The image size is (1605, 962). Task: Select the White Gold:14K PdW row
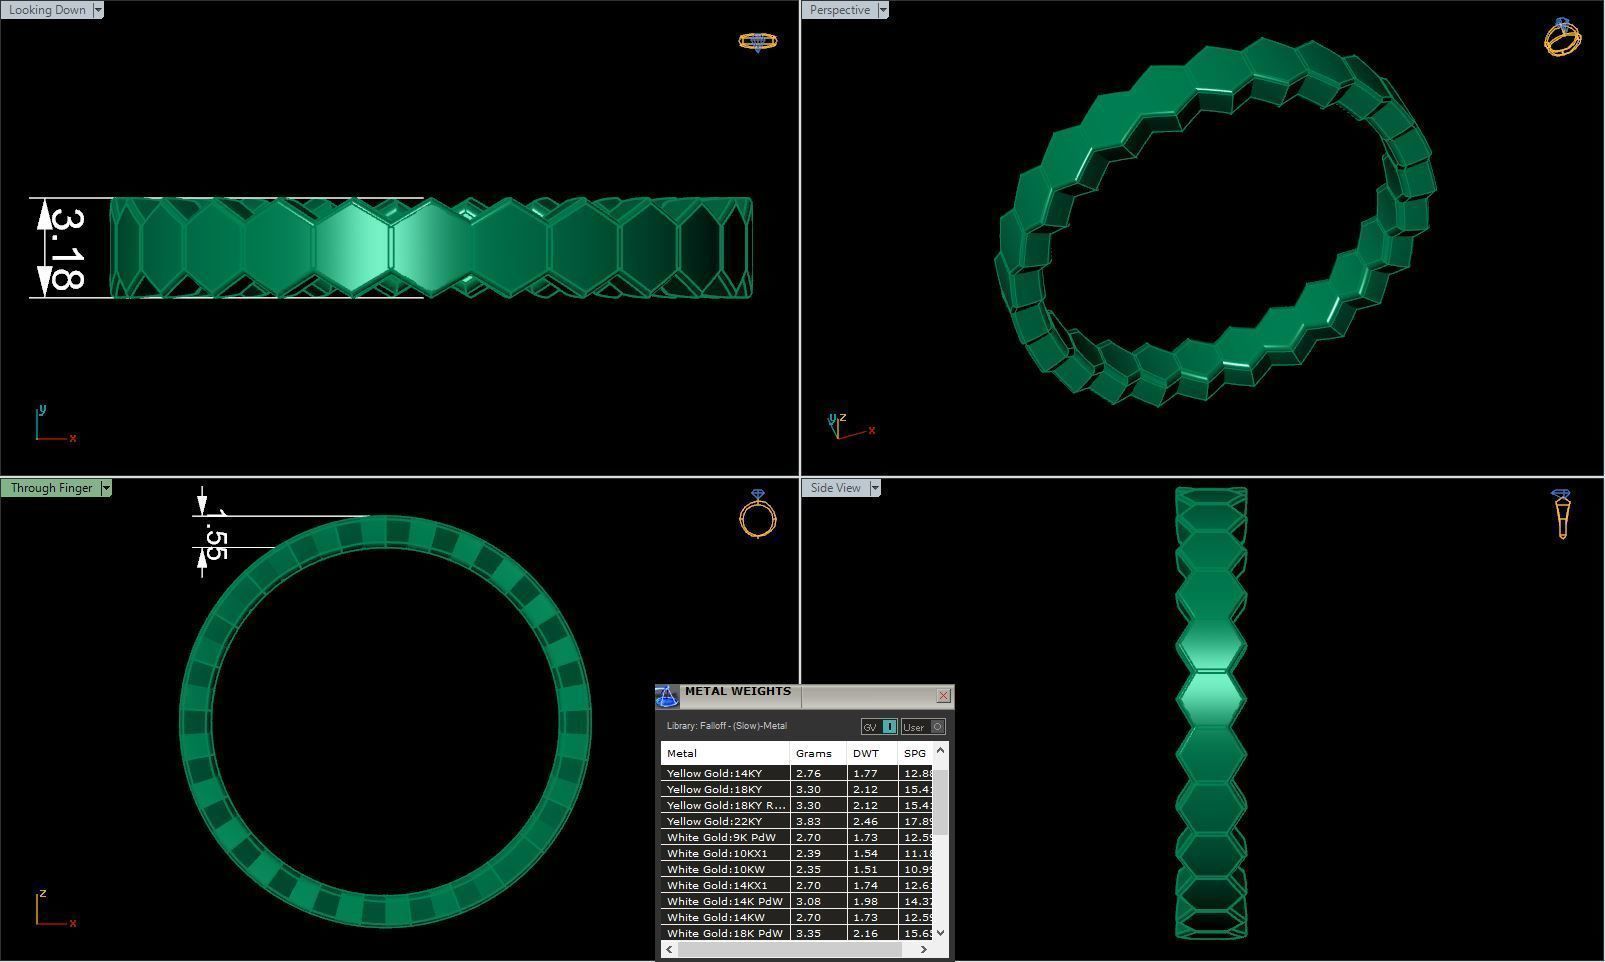tap(796, 901)
